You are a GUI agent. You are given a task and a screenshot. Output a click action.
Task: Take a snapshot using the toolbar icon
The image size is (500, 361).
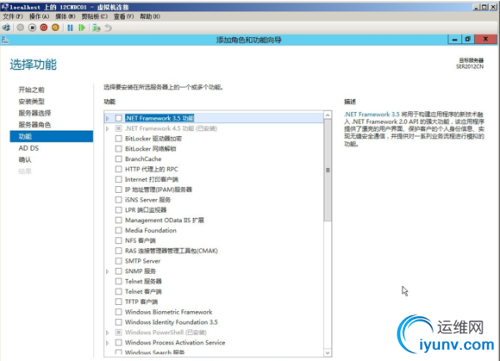[x=97, y=28]
